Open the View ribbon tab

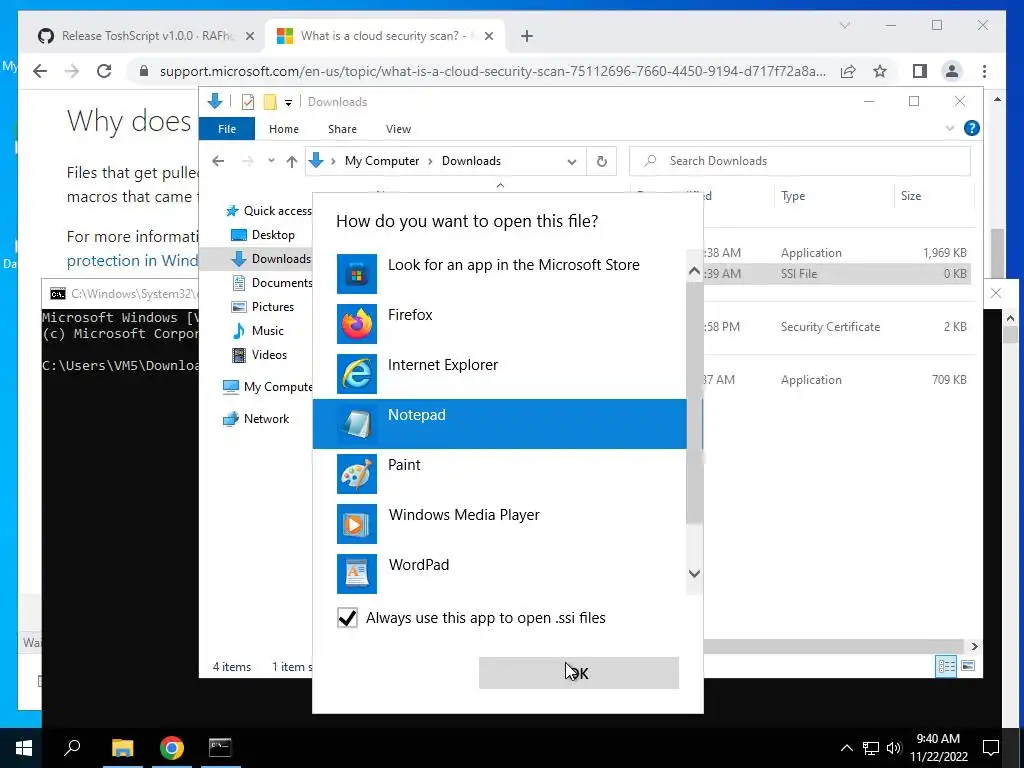398,129
